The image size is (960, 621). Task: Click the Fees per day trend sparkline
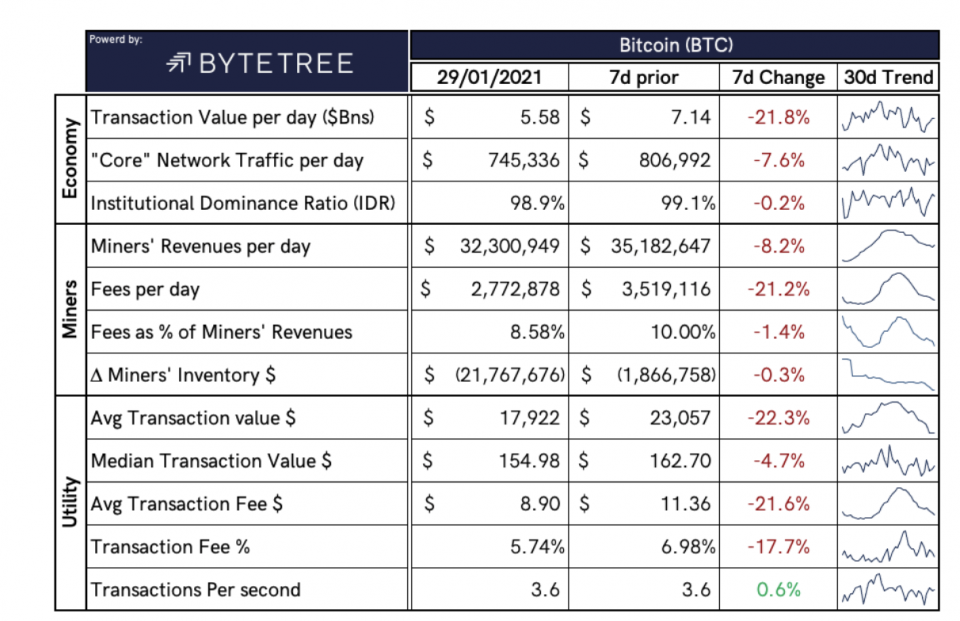tap(888, 289)
